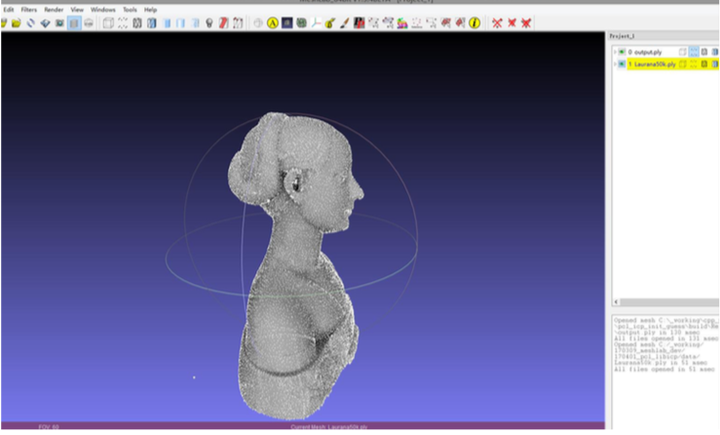Toggle the light bulb lighting icon
The width and height of the screenshot is (720, 435).
[x=209, y=22]
